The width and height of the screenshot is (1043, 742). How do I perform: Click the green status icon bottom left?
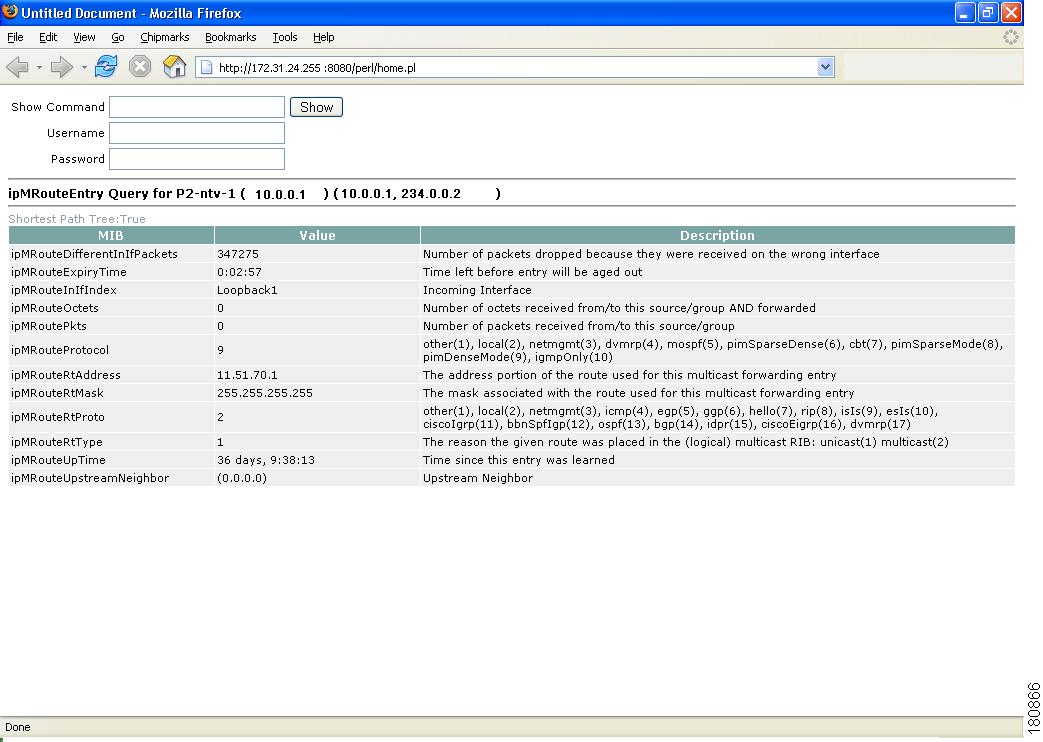click(4, 738)
